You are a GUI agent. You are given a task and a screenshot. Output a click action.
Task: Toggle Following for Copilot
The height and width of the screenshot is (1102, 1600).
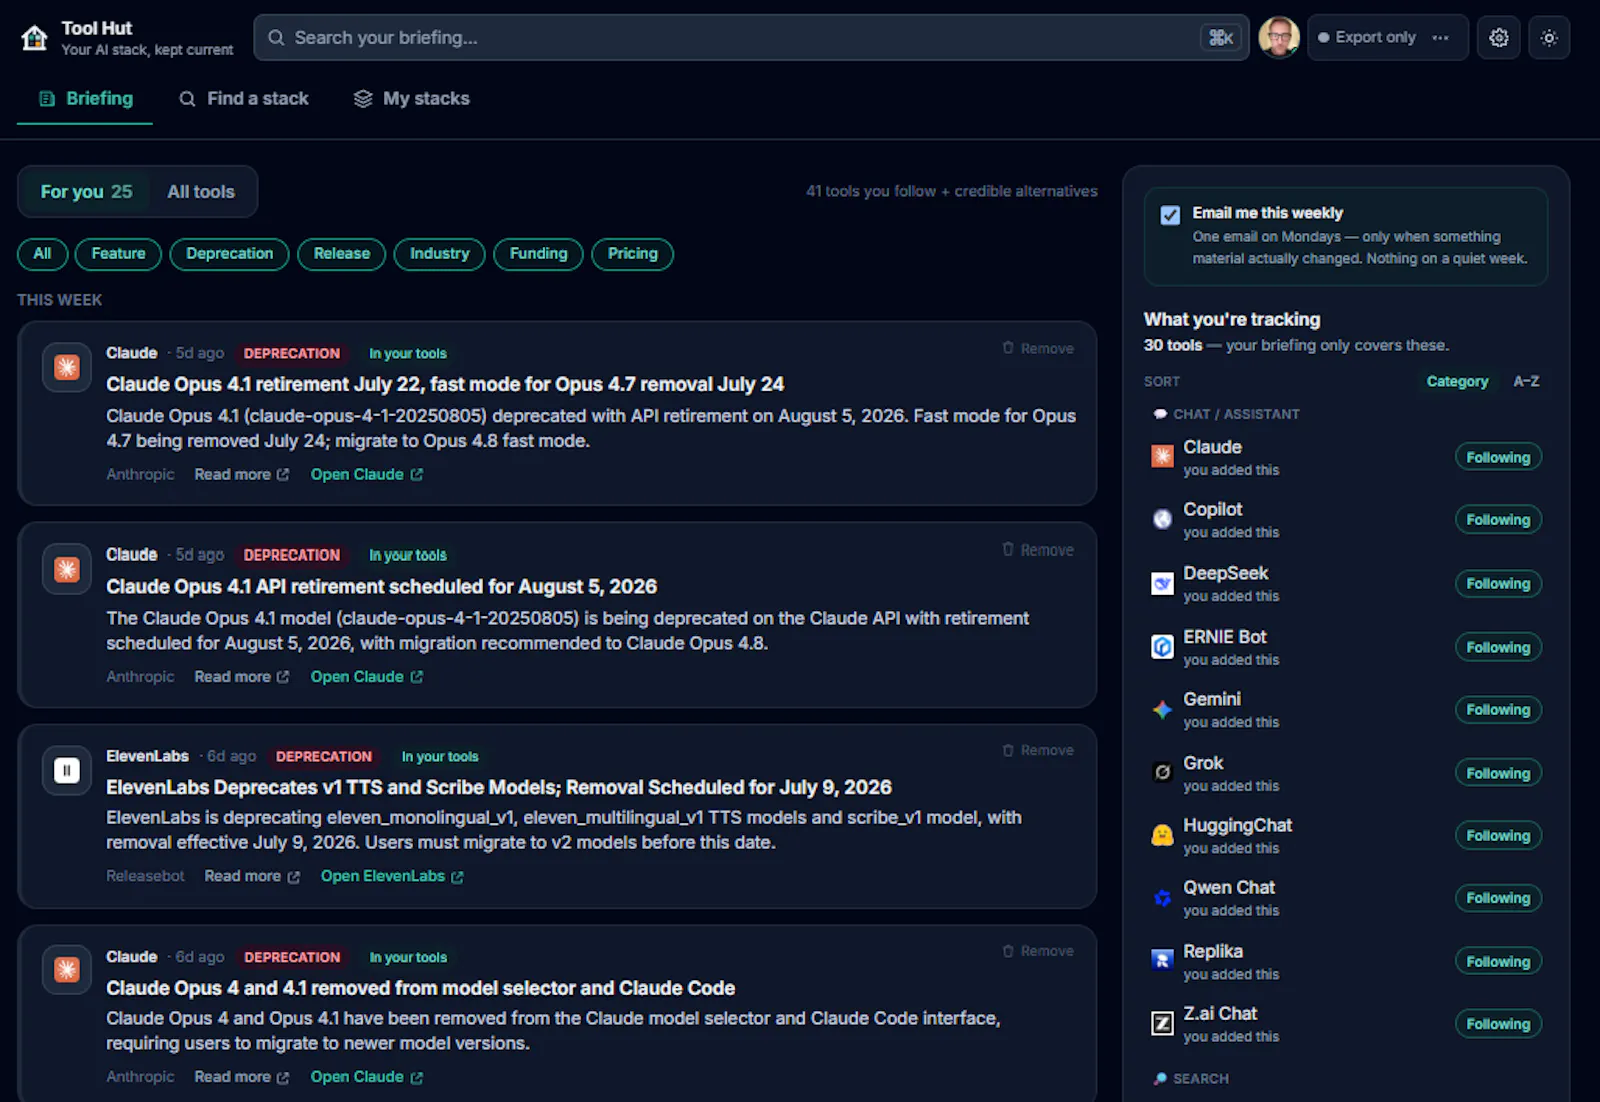click(x=1498, y=519)
